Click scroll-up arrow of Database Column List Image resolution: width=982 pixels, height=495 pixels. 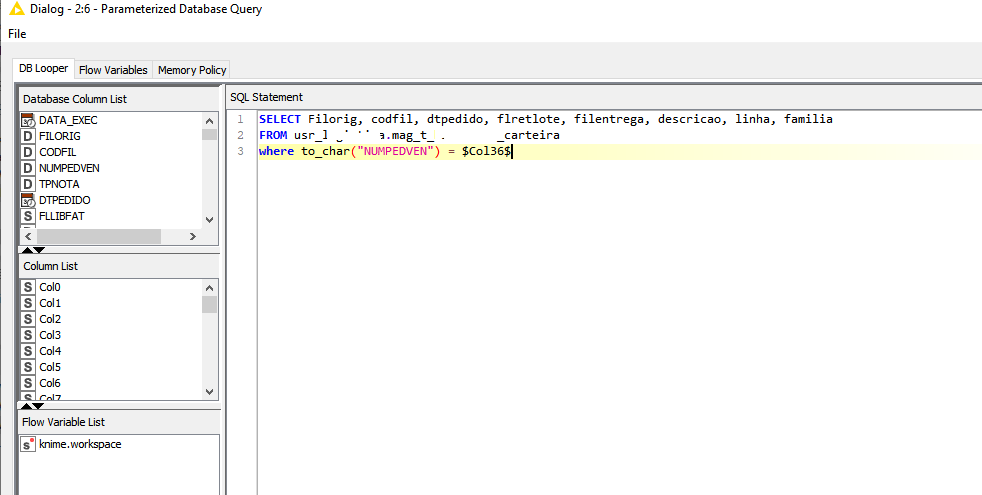(x=209, y=121)
